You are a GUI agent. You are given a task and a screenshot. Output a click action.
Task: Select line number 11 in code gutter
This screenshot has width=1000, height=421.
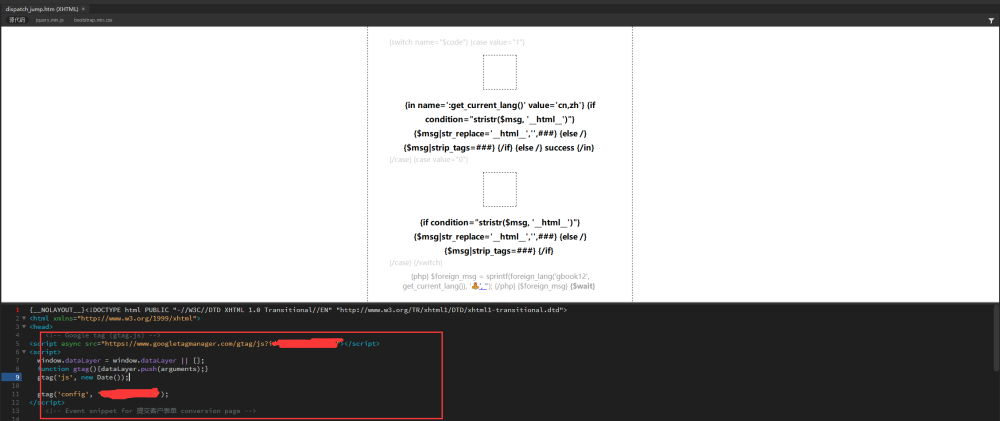(17, 394)
